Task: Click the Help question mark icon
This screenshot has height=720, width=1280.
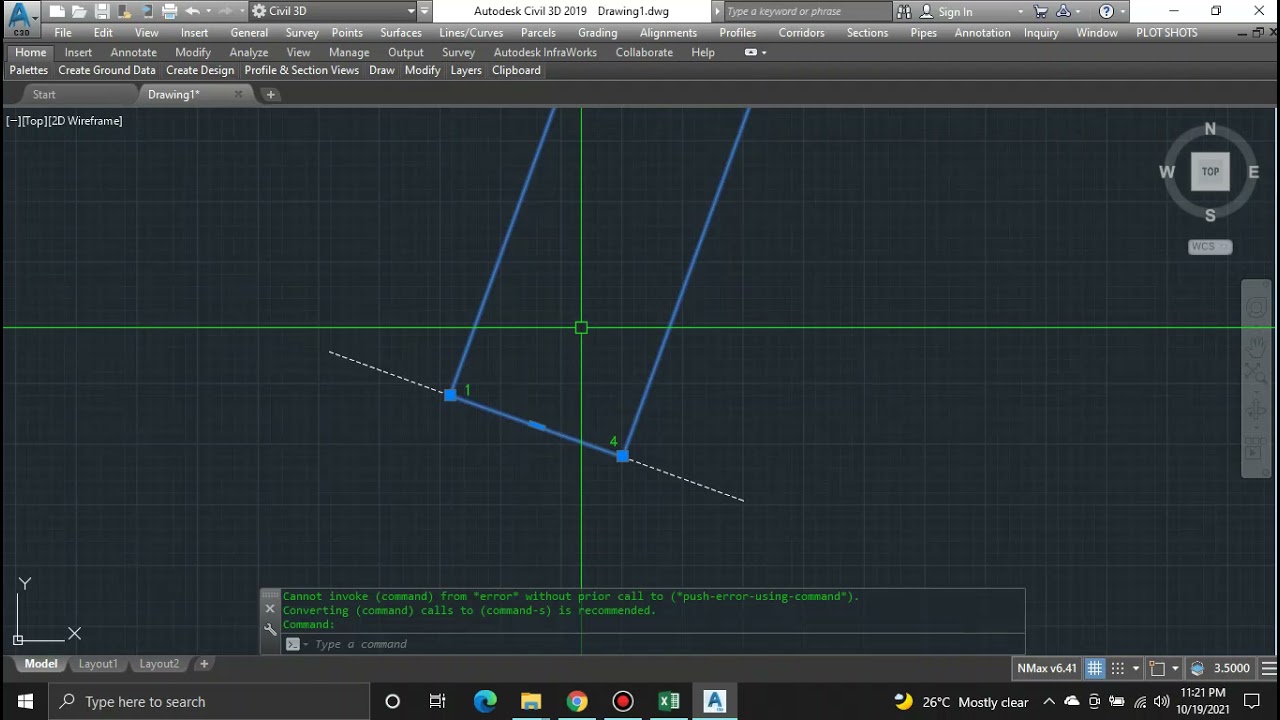Action: (x=1106, y=12)
